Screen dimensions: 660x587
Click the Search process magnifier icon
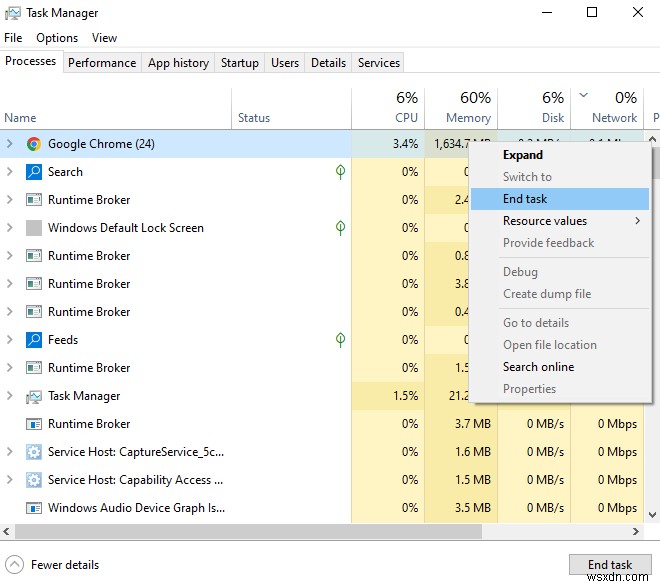click(34, 172)
